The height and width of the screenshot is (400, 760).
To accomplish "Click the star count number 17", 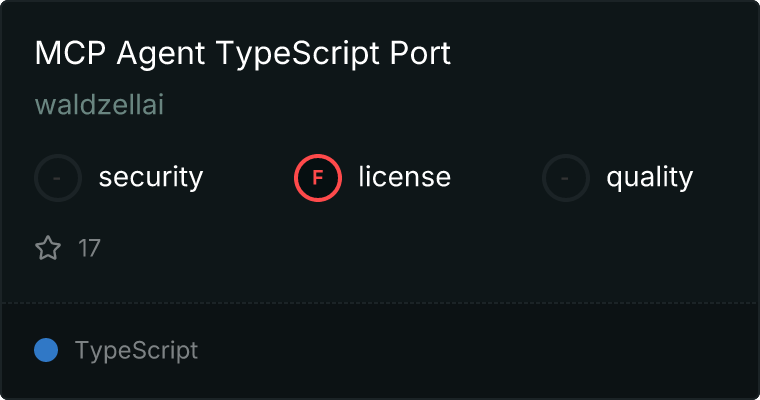I will pyautogui.click(x=89, y=248).
